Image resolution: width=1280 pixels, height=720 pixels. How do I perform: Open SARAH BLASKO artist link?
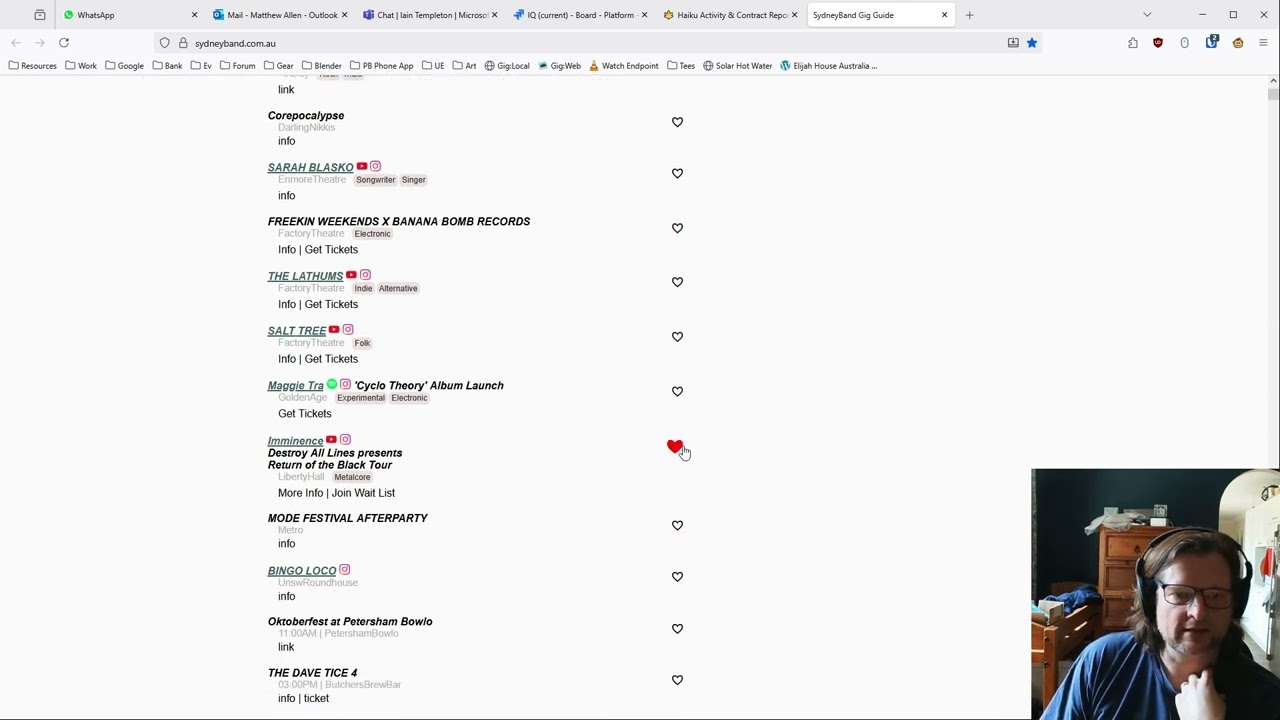(310, 167)
